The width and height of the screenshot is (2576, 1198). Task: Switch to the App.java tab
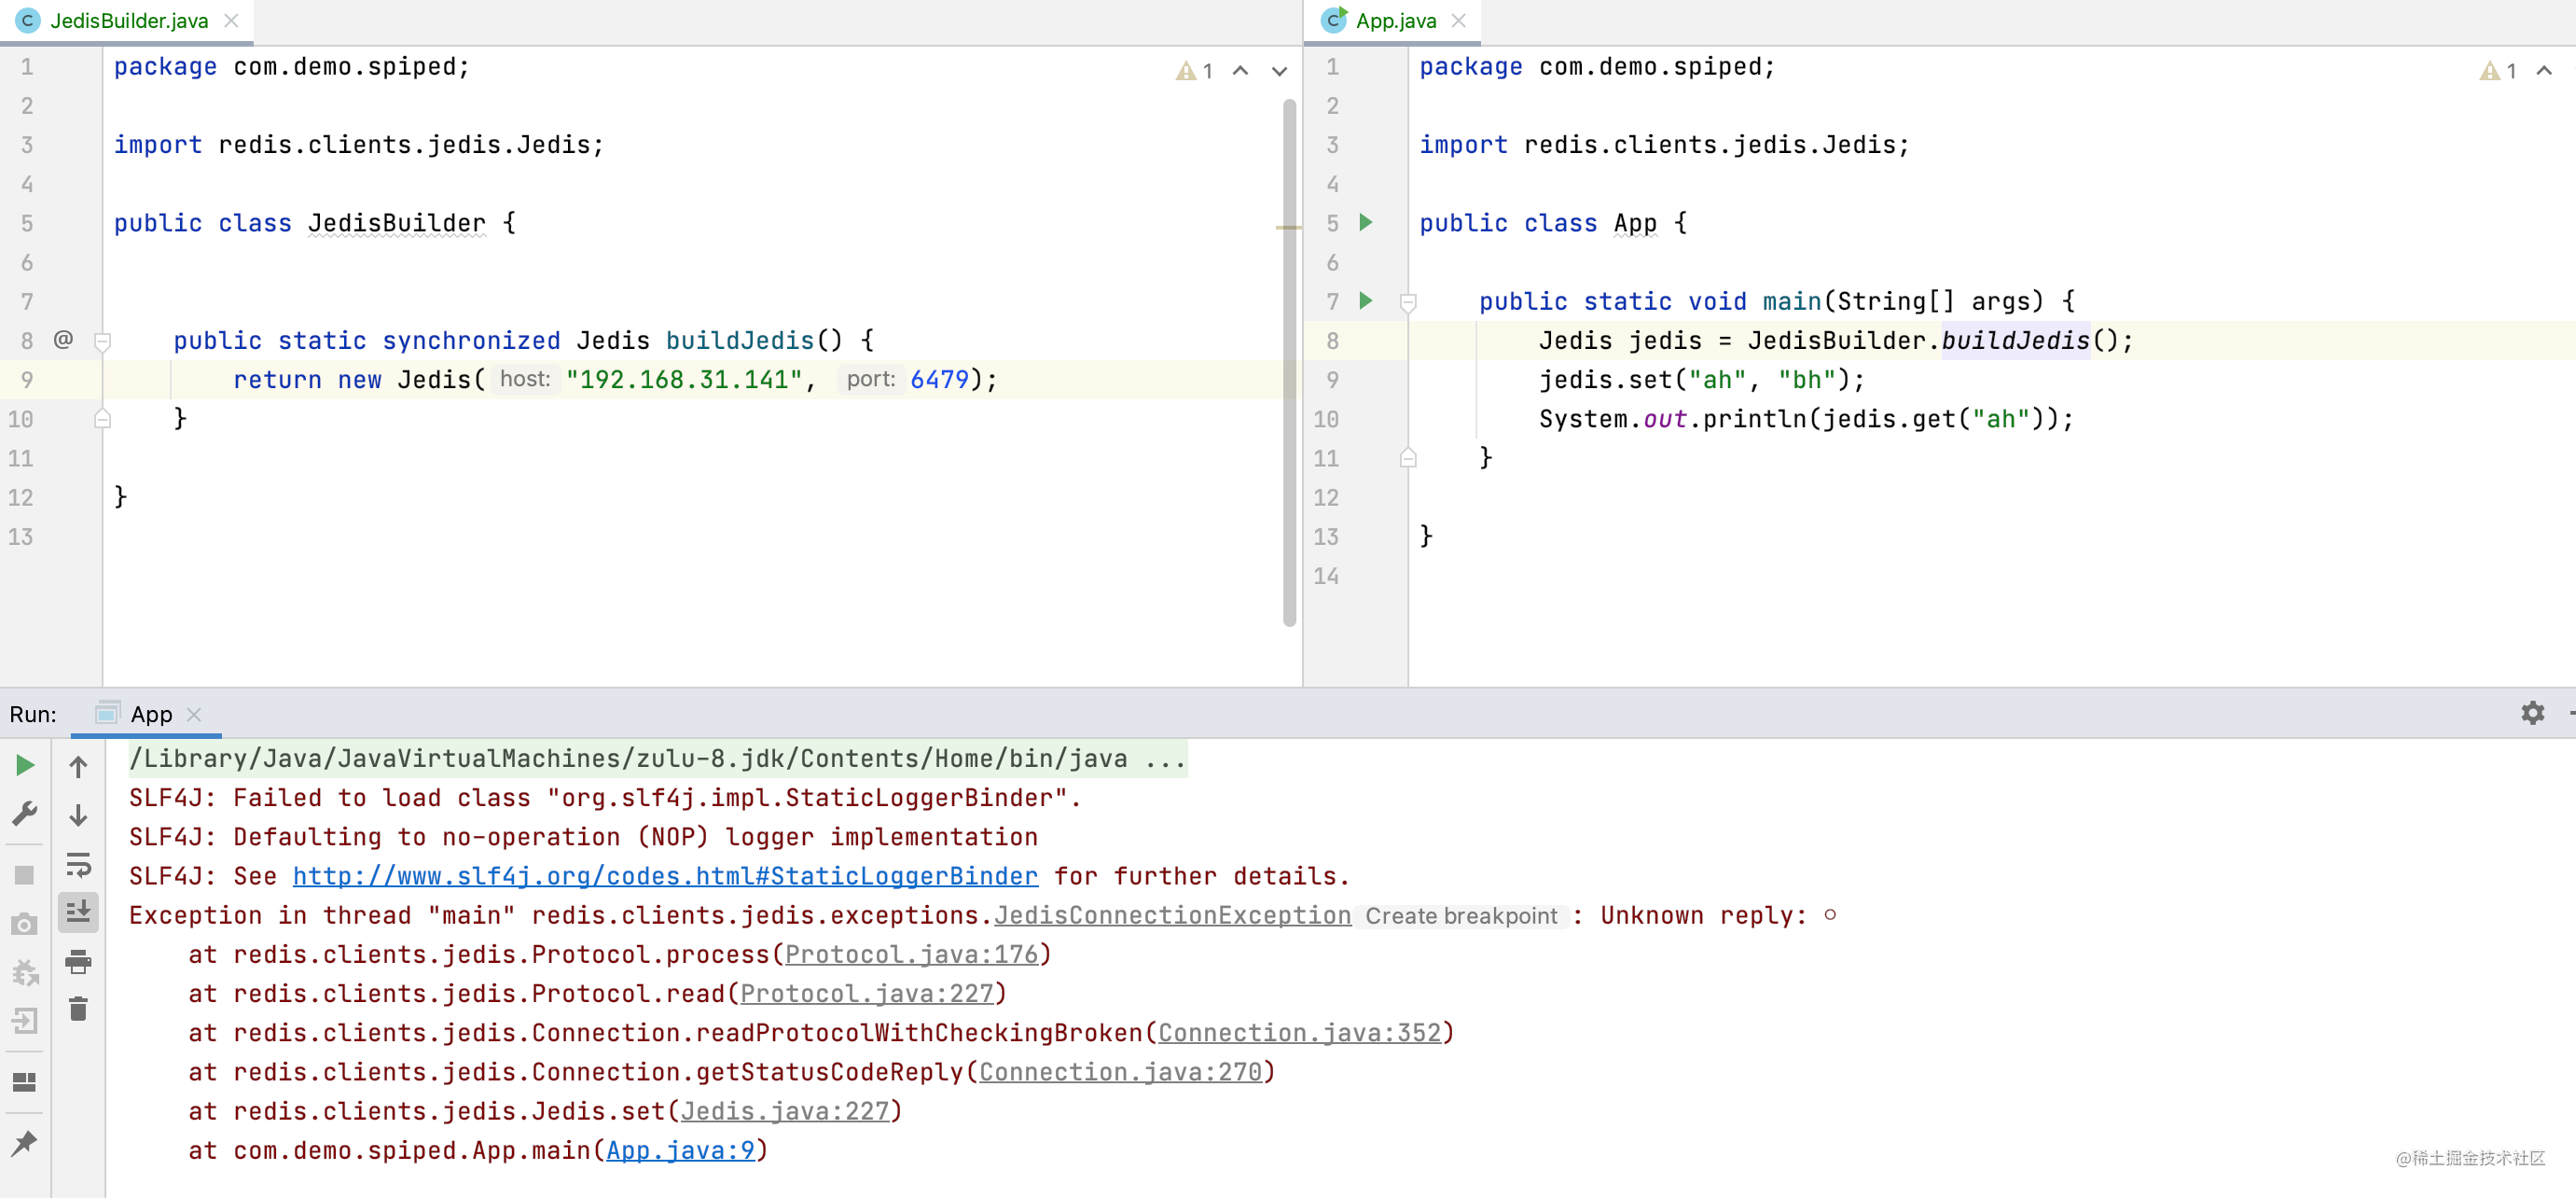click(x=1396, y=21)
